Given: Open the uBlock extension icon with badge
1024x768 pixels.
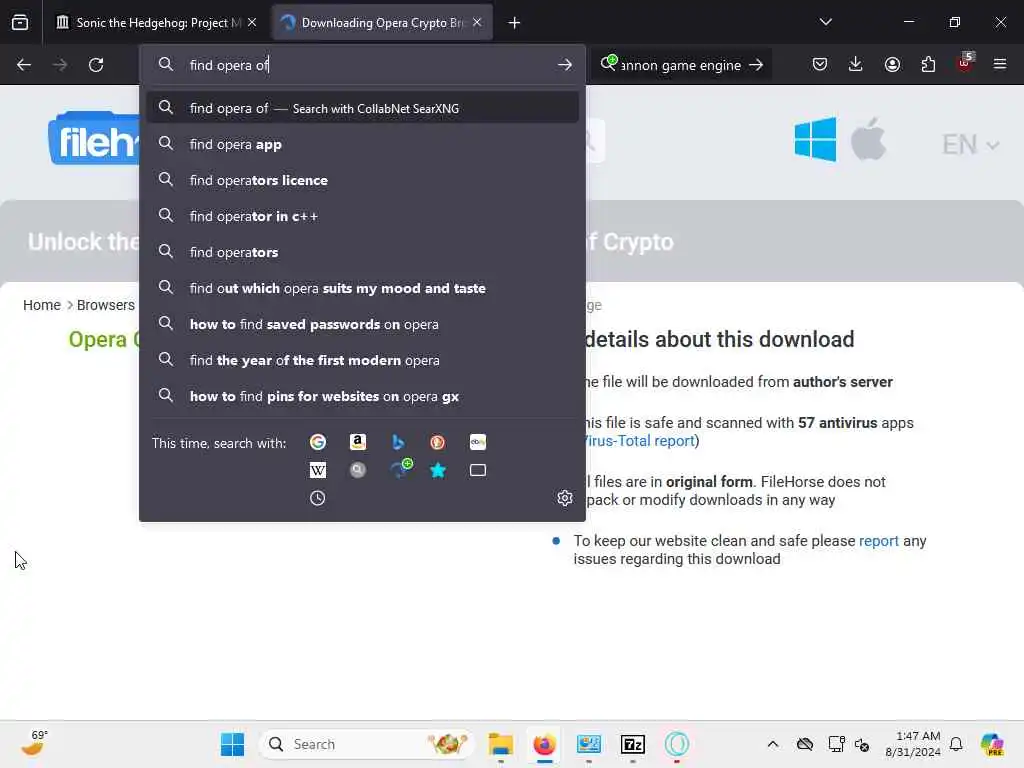Looking at the screenshot, I should pyautogui.click(x=965, y=63).
